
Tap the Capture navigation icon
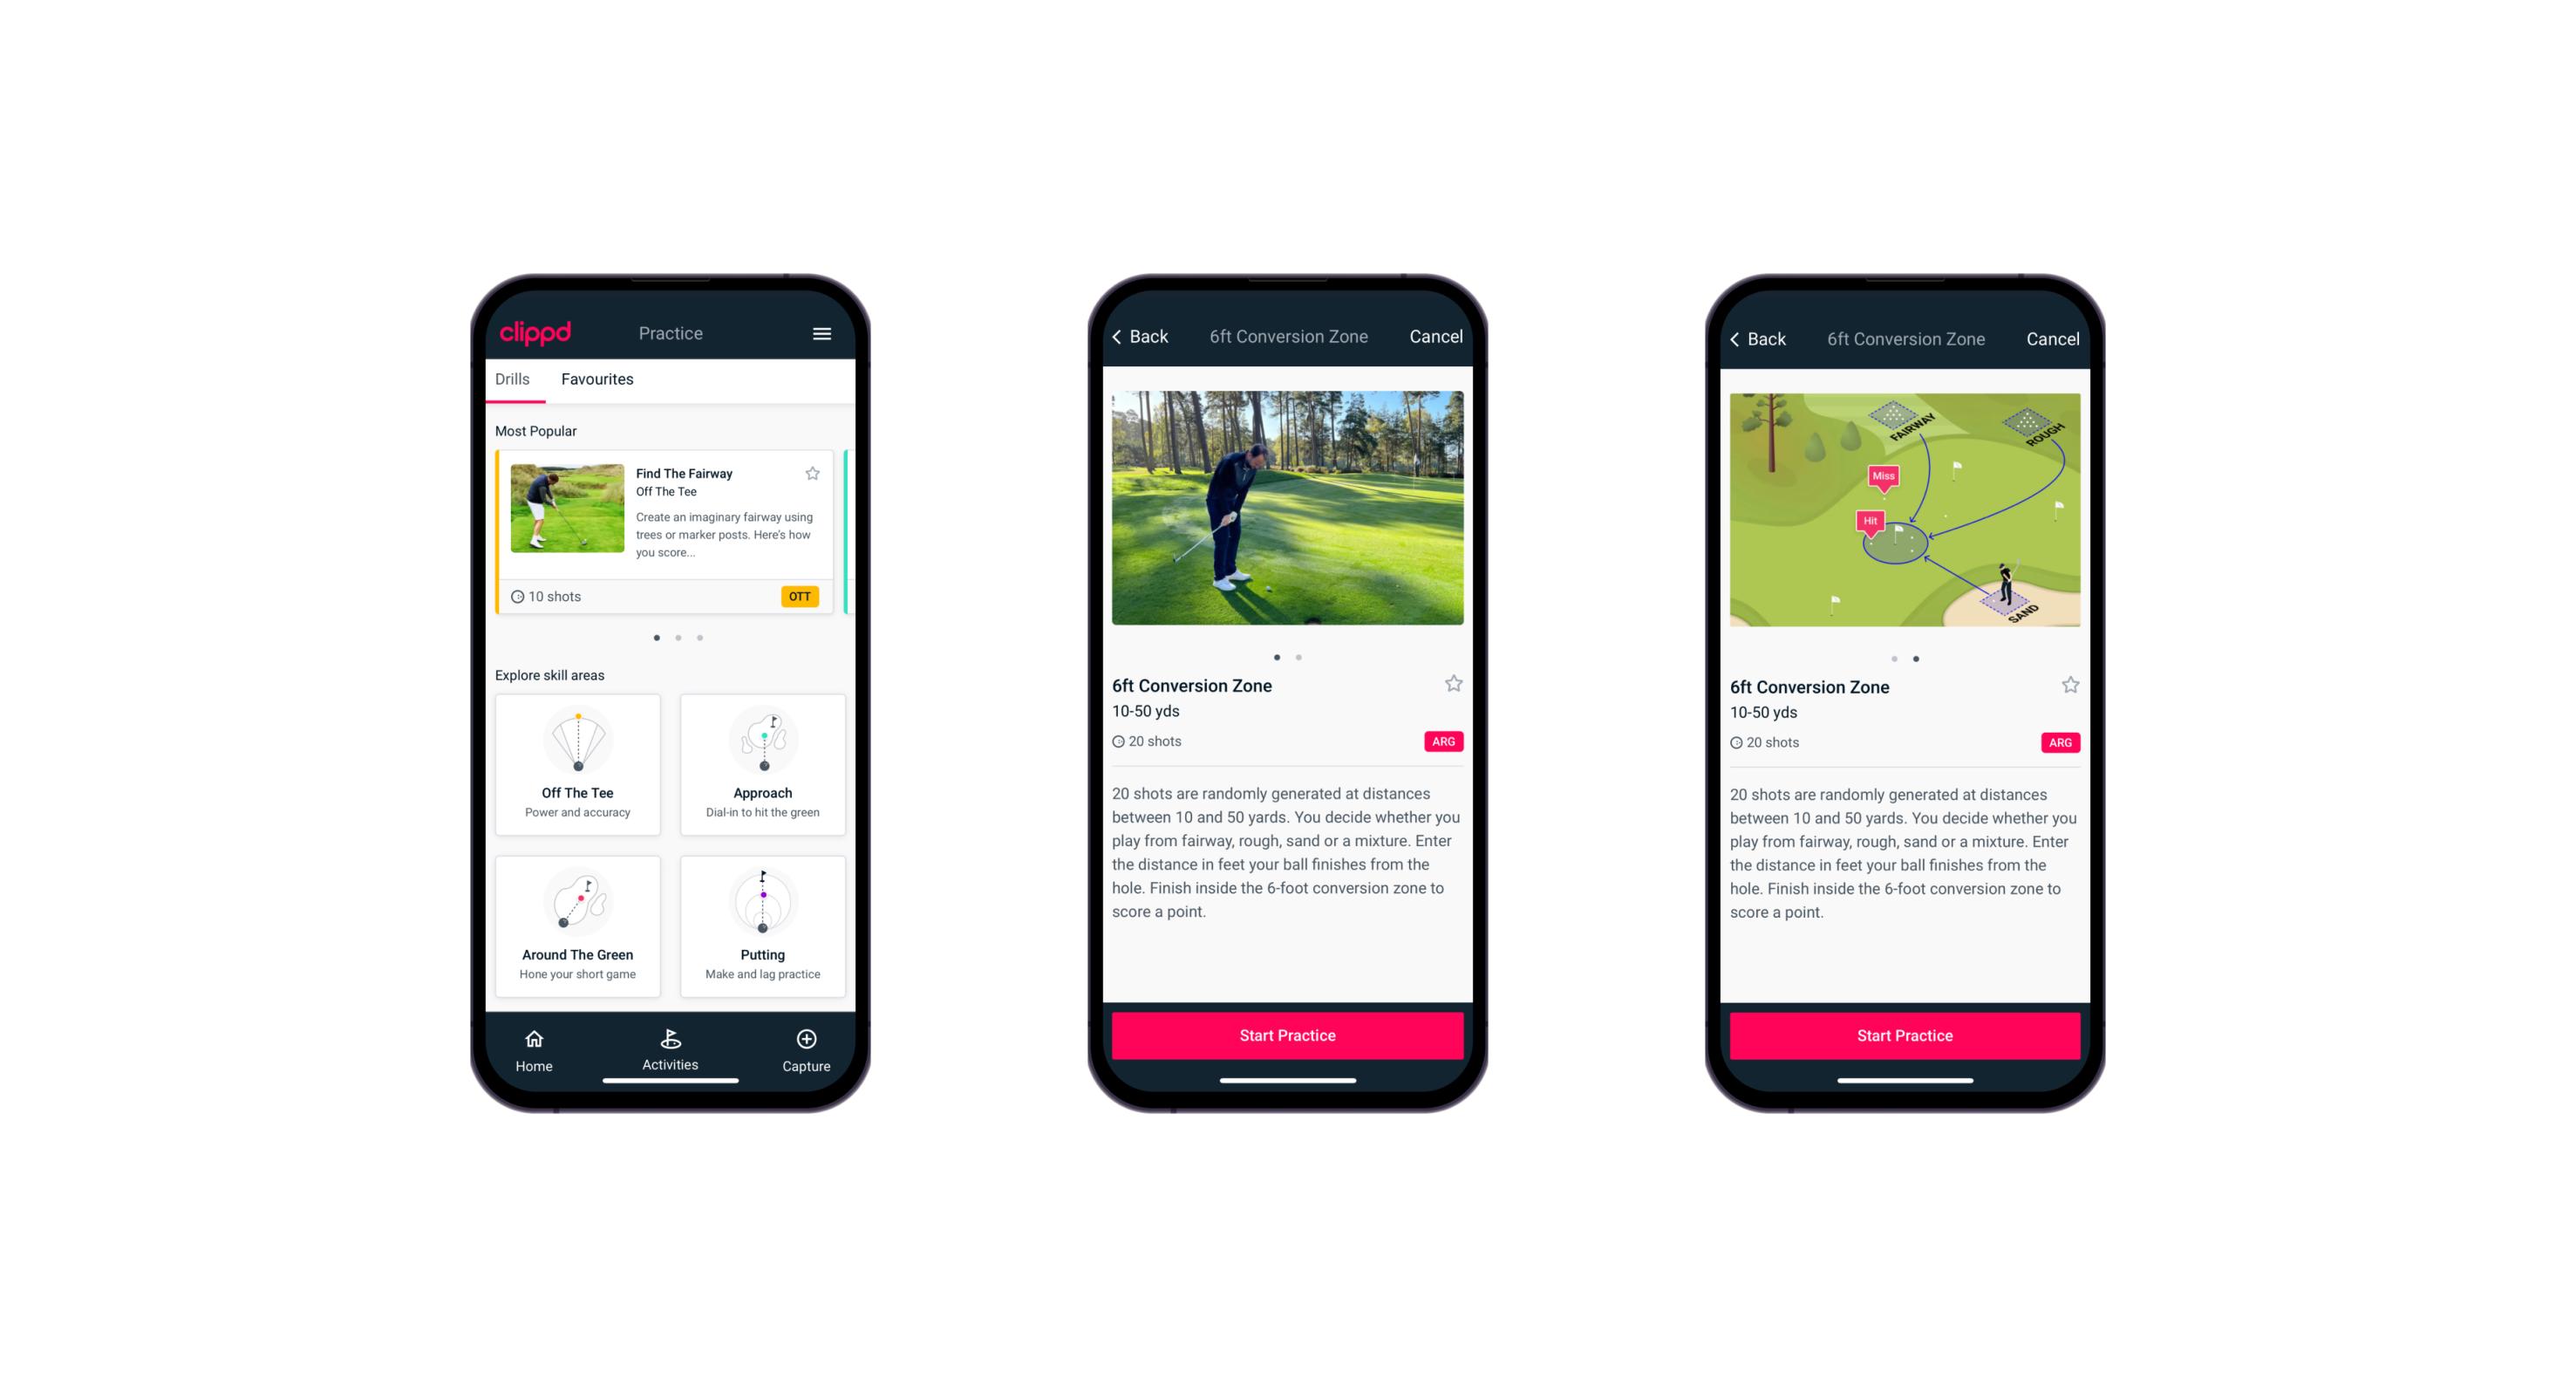[x=806, y=1039]
